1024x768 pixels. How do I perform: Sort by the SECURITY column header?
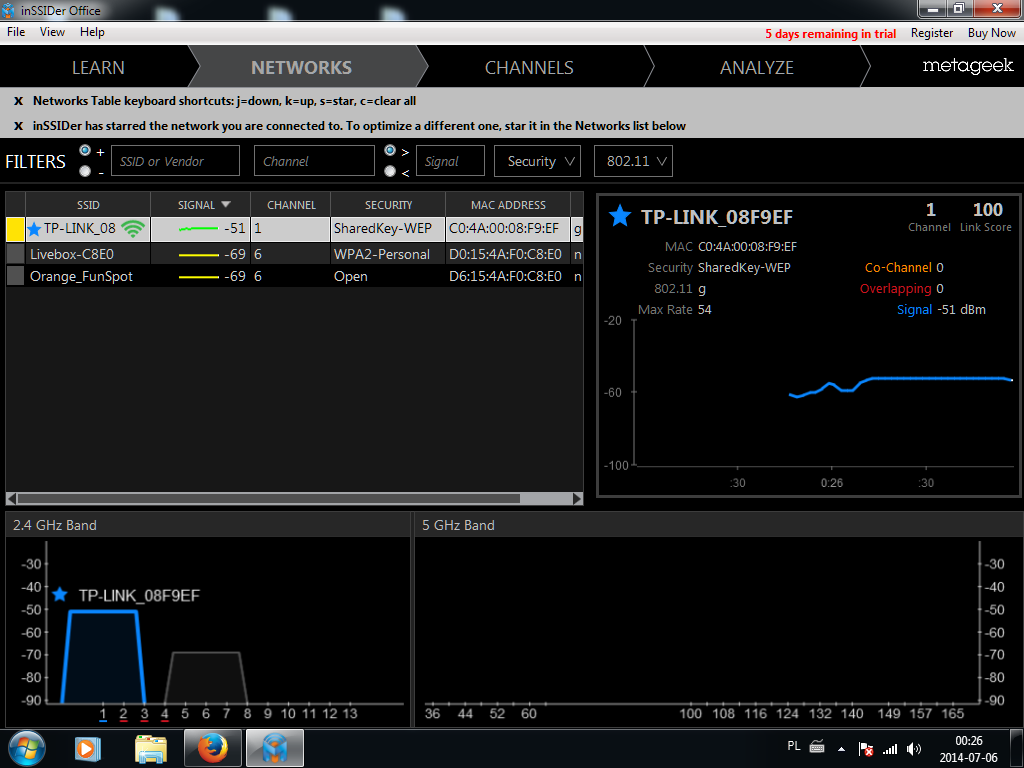tap(388, 204)
